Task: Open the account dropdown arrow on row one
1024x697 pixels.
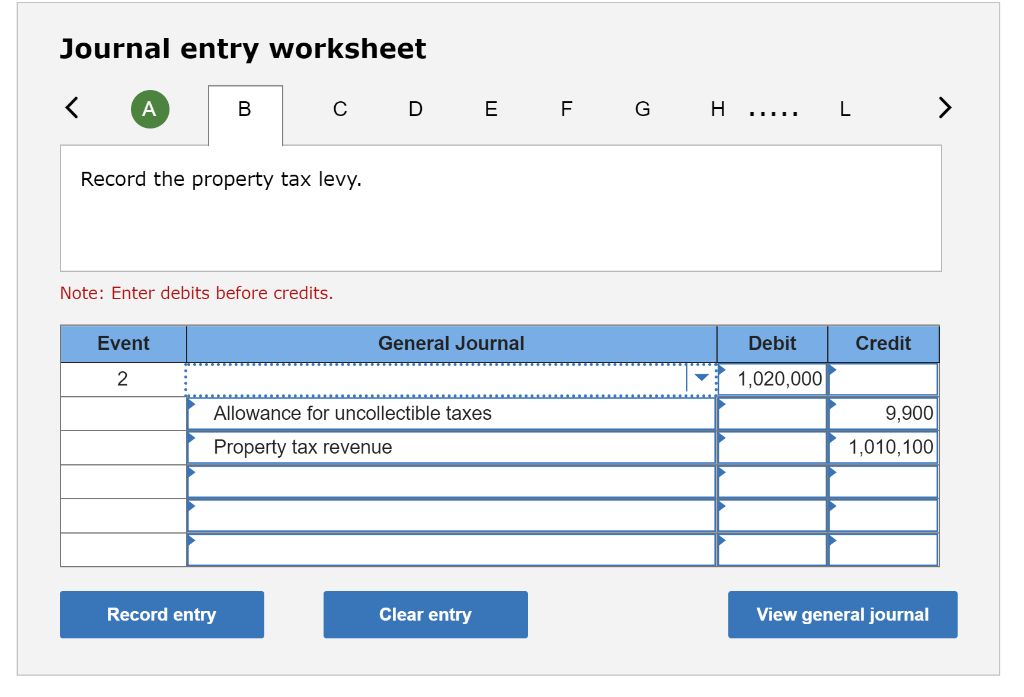Action: 701,378
